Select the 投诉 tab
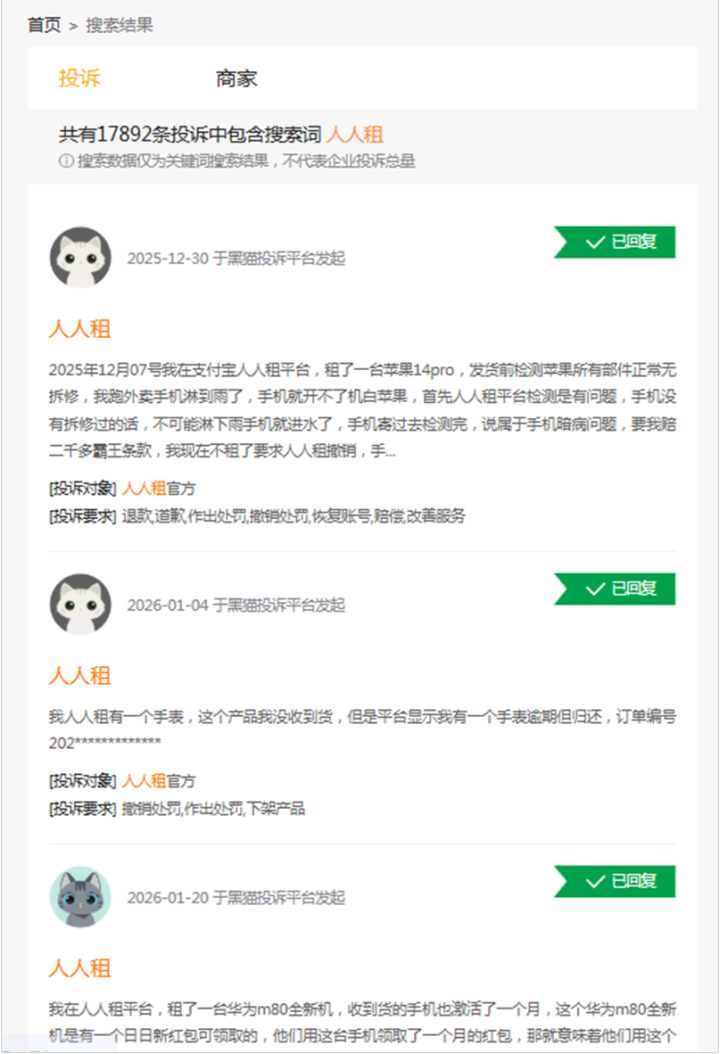Viewport: 720px width, 1054px height. click(x=79, y=79)
